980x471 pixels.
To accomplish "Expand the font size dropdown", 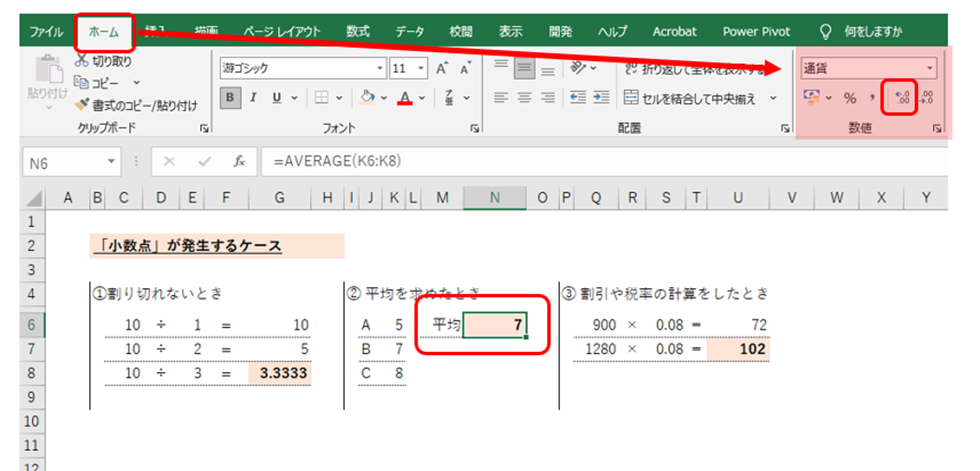I will pyautogui.click(x=423, y=69).
